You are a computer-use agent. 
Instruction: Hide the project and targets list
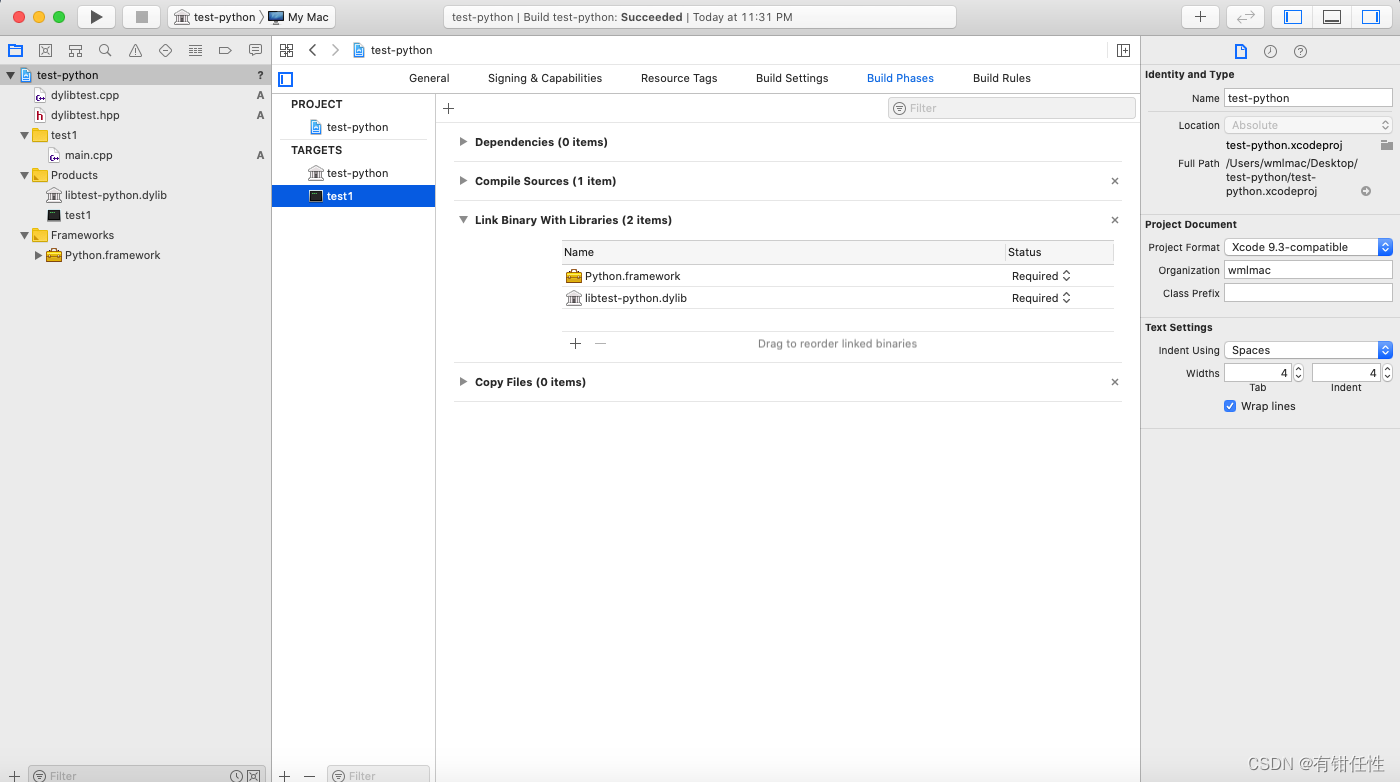coord(286,79)
